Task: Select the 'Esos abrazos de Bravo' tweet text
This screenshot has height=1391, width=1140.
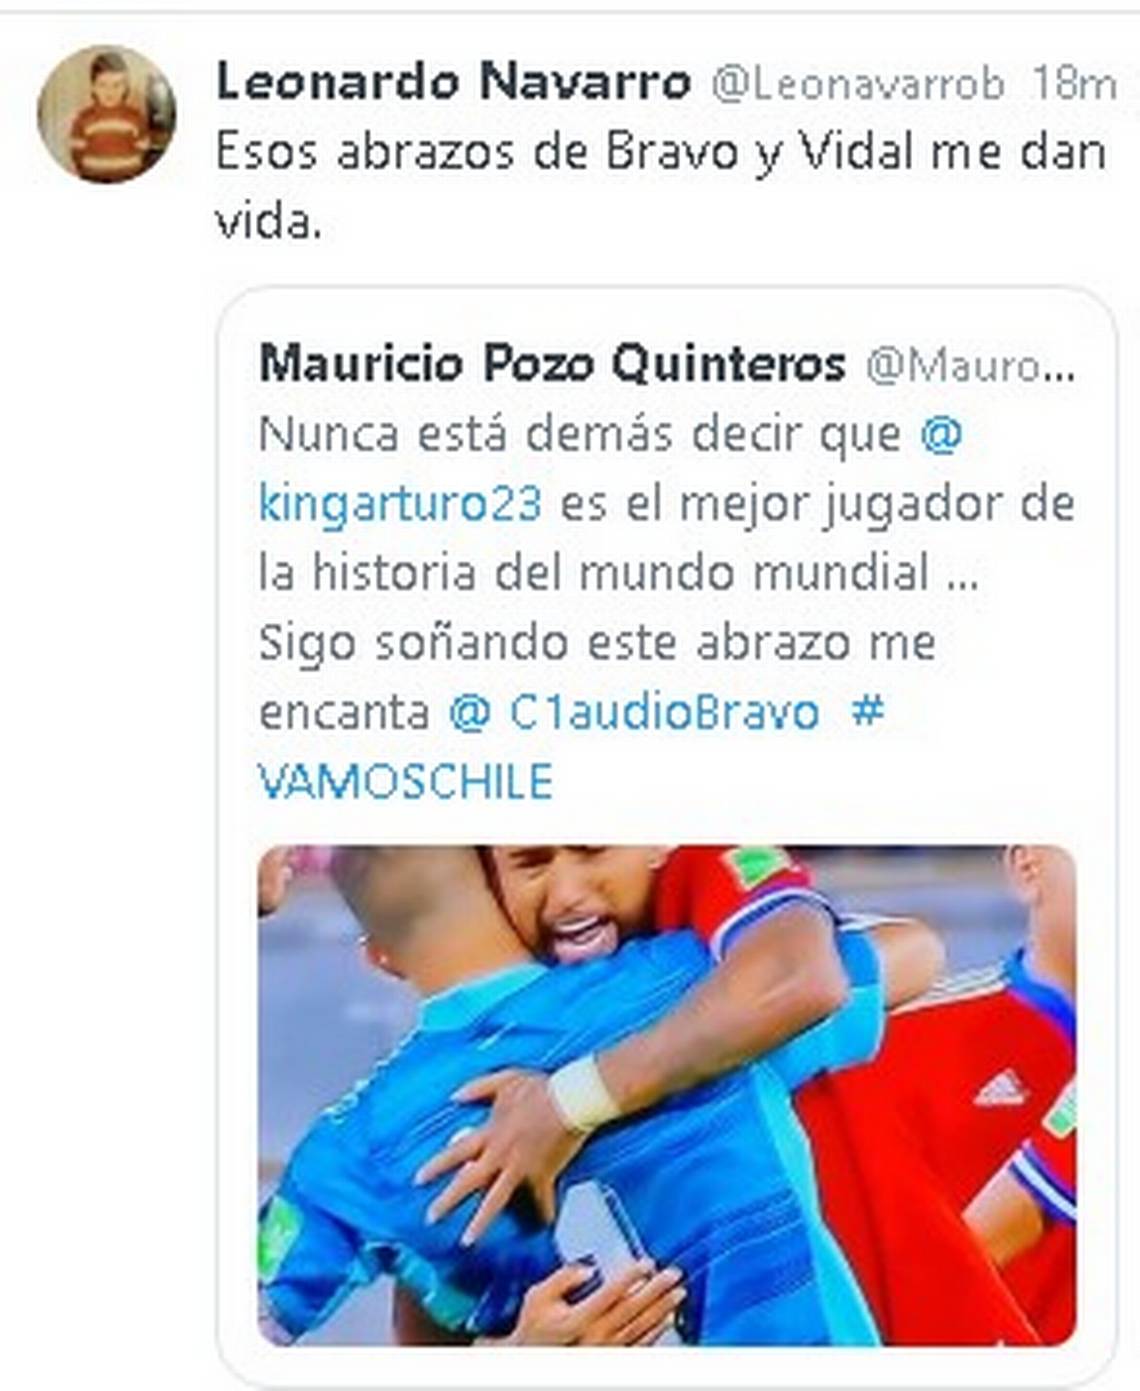Action: (x=661, y=186)
